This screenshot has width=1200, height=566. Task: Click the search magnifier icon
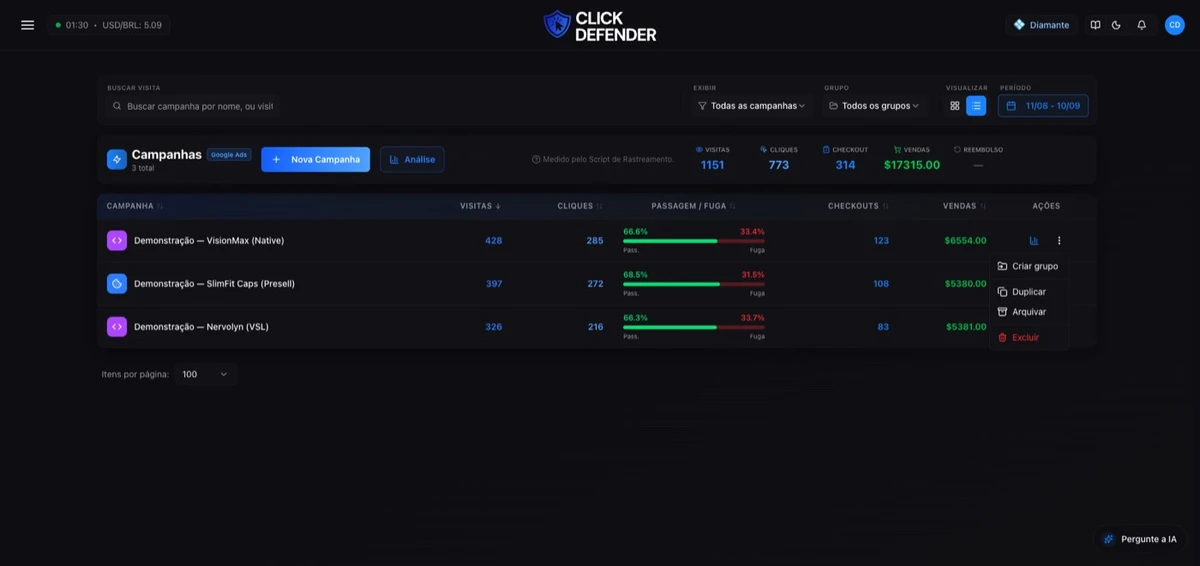tap(117, 106)
